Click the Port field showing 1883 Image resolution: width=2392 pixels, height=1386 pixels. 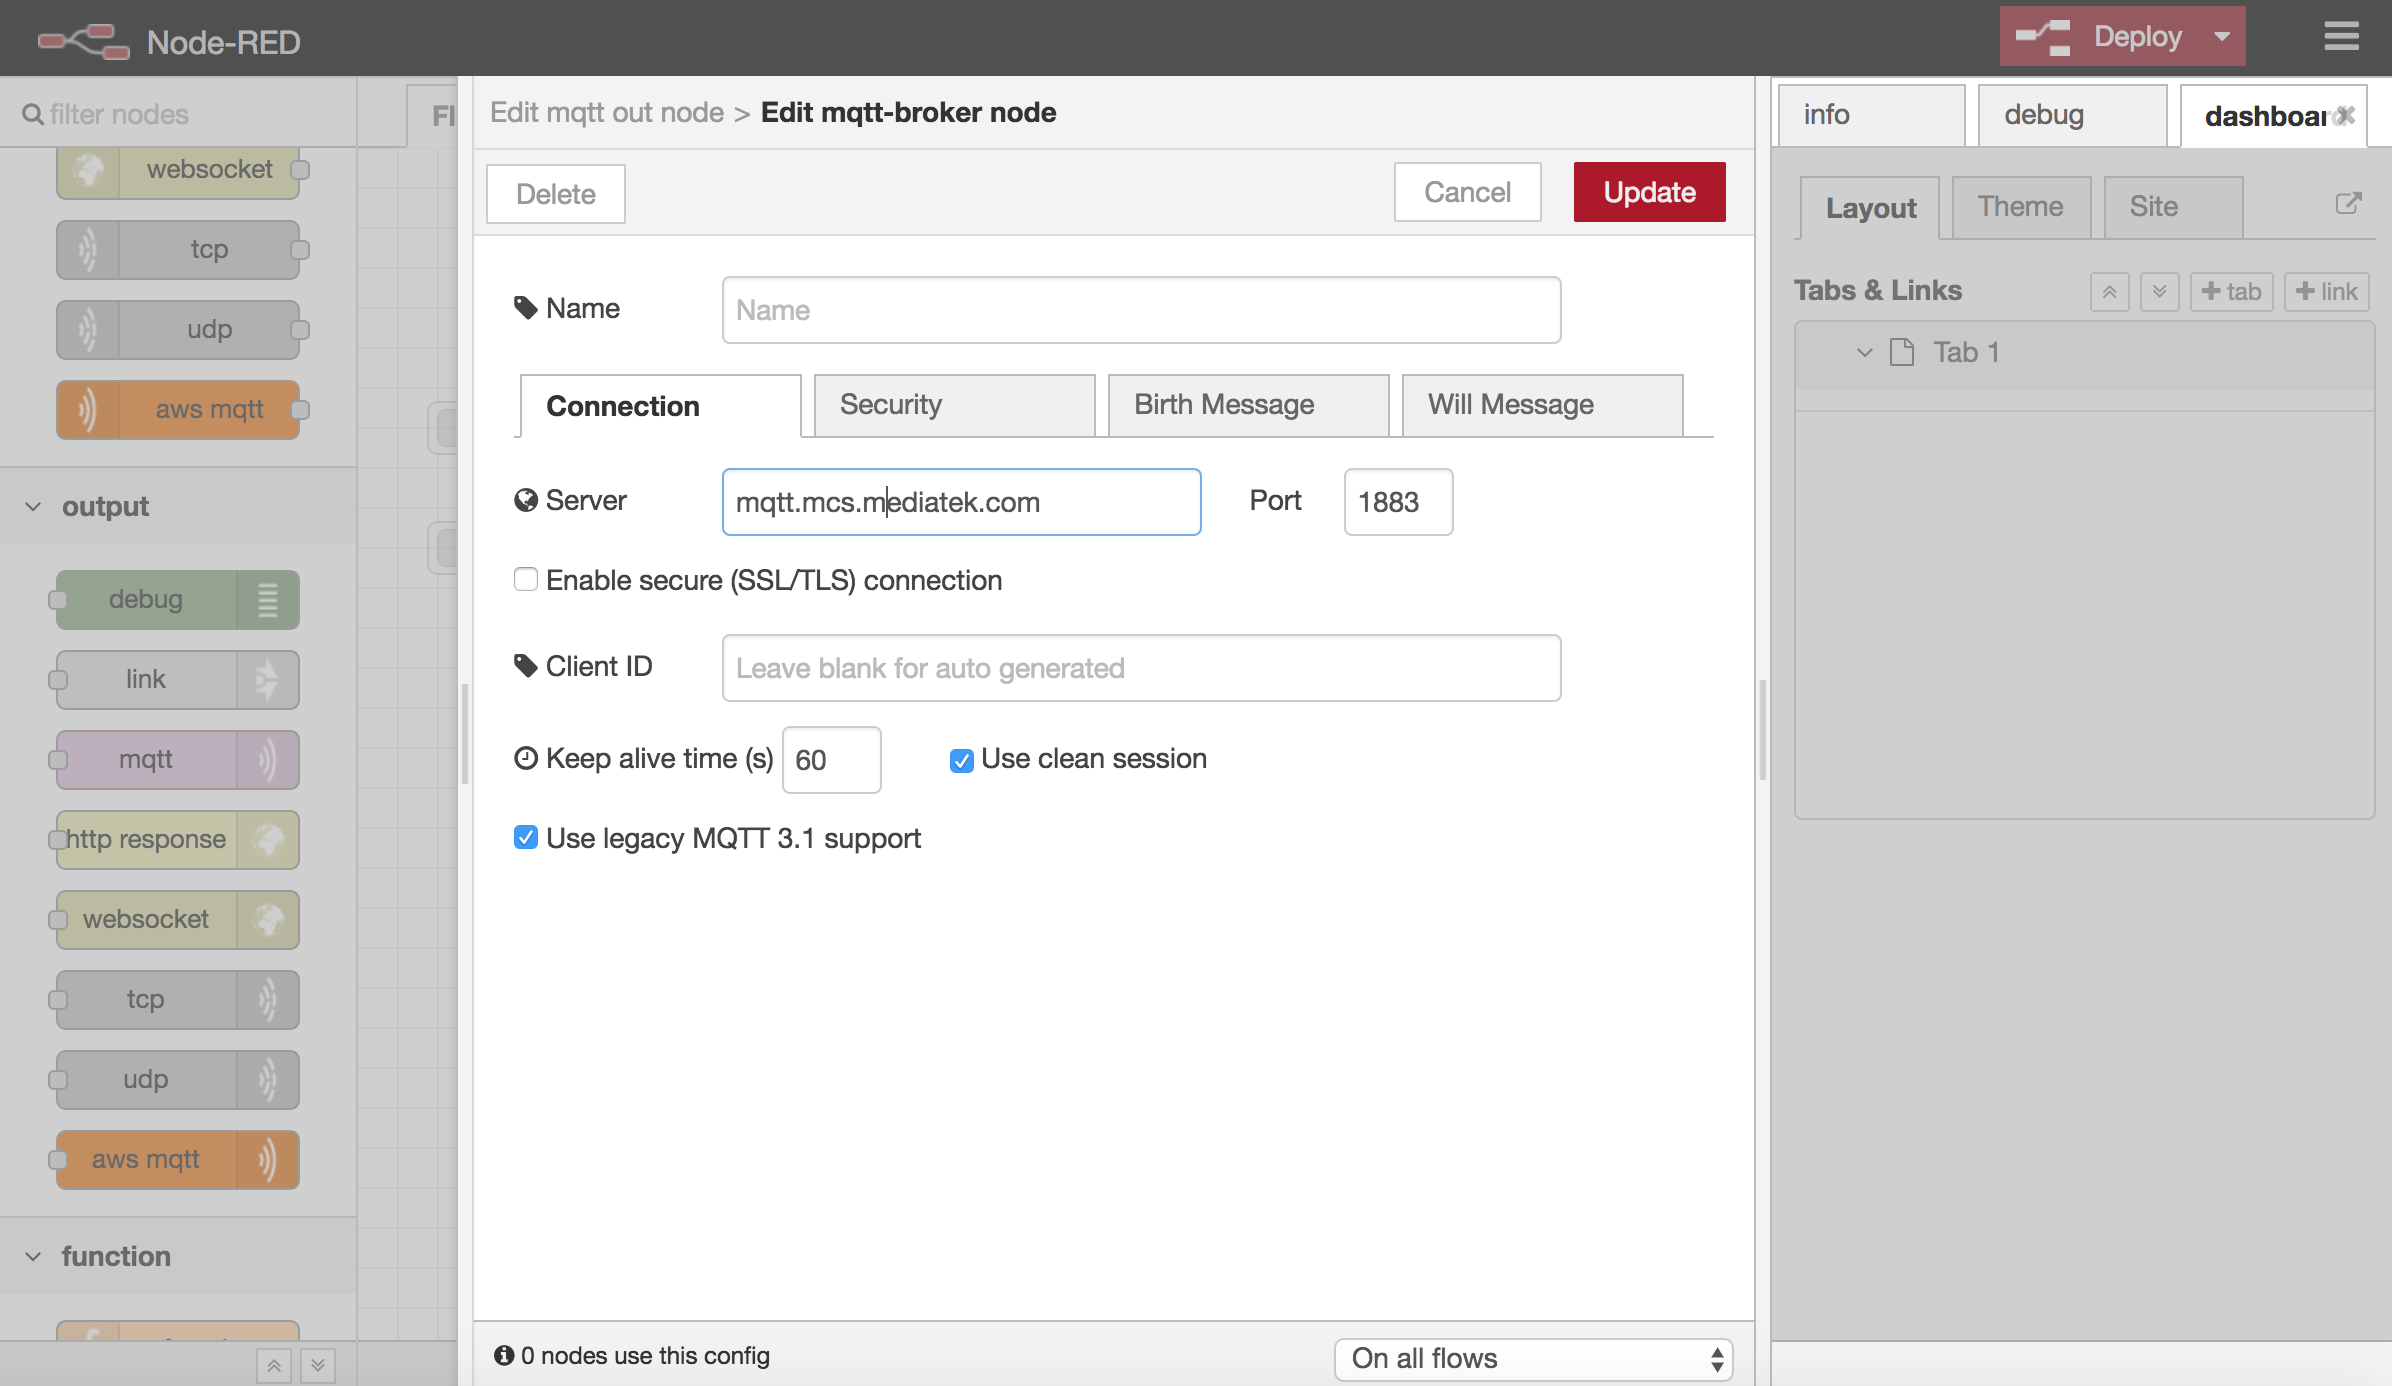coord(1398,502)
